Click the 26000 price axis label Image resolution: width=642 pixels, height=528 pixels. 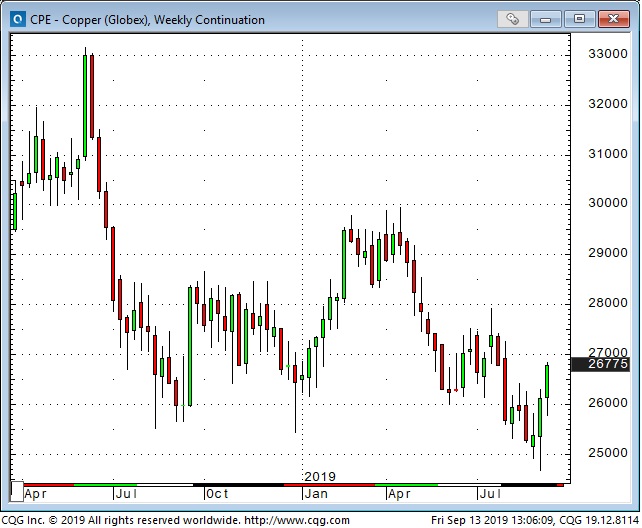(608, 403)
